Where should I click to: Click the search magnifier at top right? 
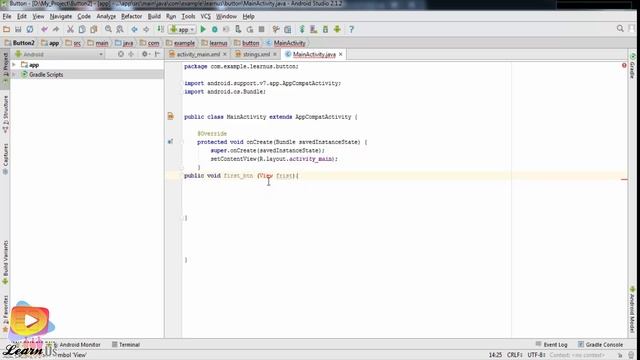tap(620, 29)
